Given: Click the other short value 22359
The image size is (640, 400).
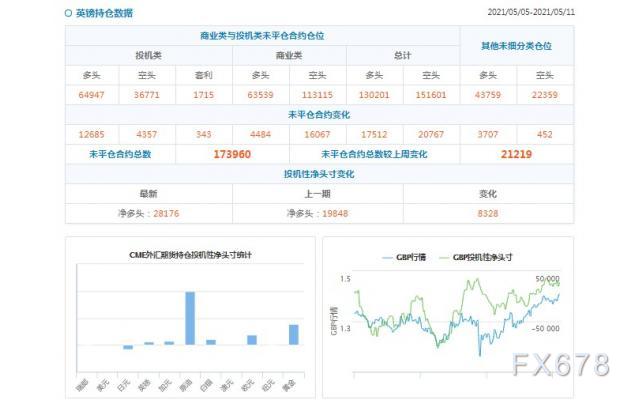Looking at the screenshot, I should click(544, 95).
